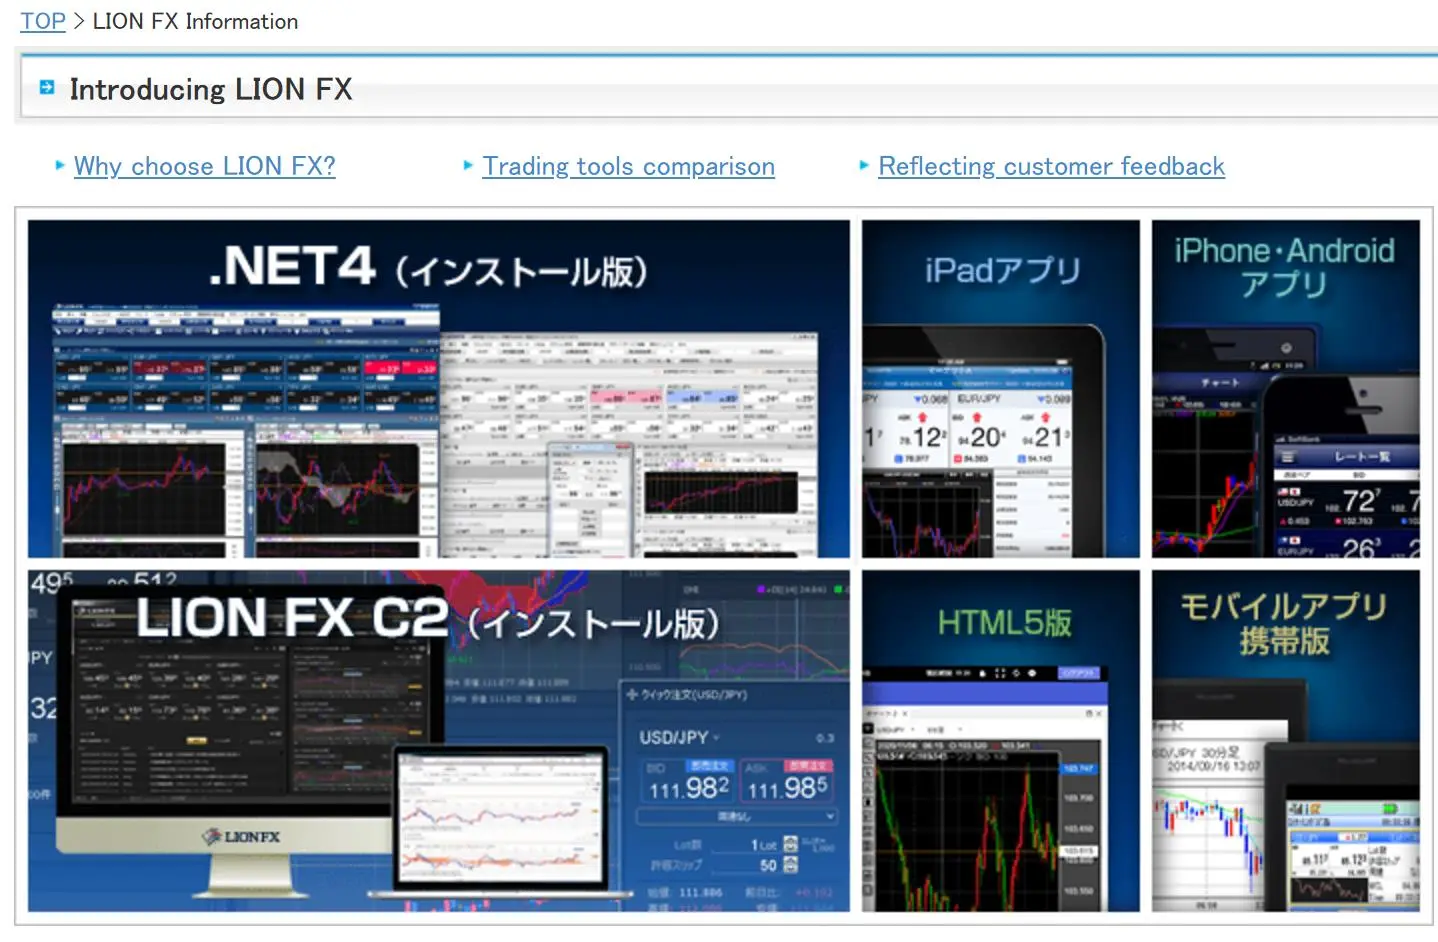
Task: Select the モバイルアプリ 携帯版 banner
Action: 1286,740
